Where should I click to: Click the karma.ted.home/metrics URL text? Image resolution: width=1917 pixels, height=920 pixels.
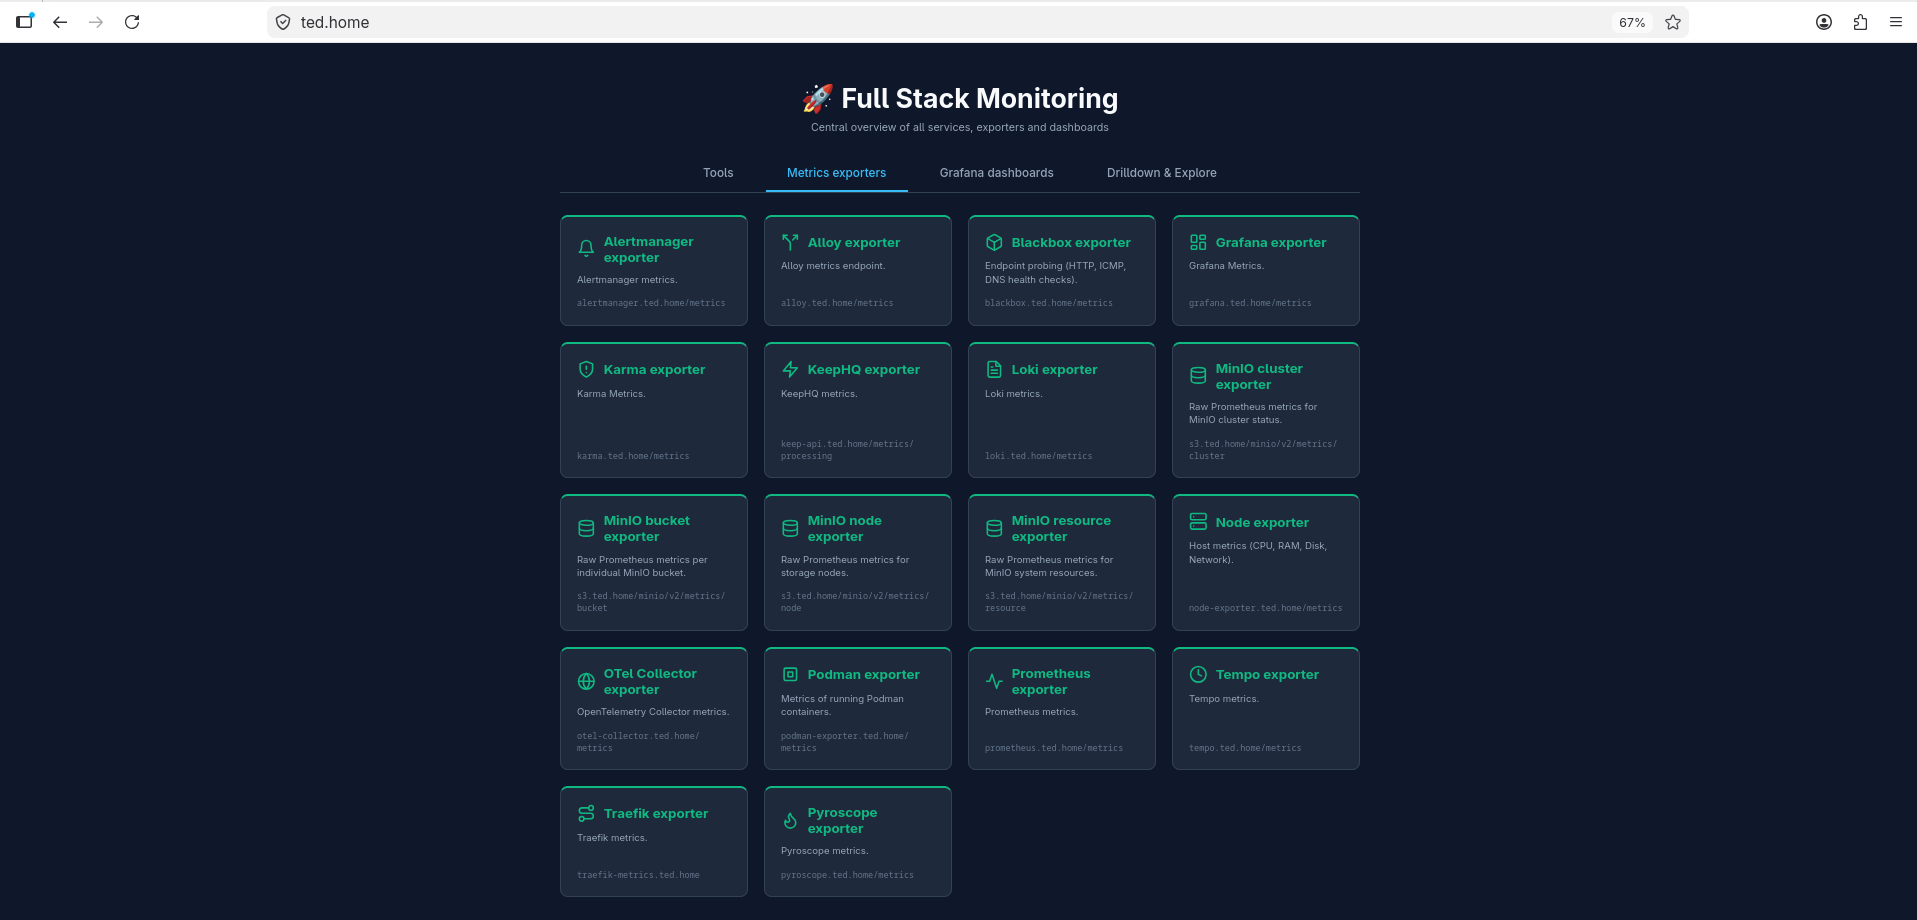click(633, 456)
